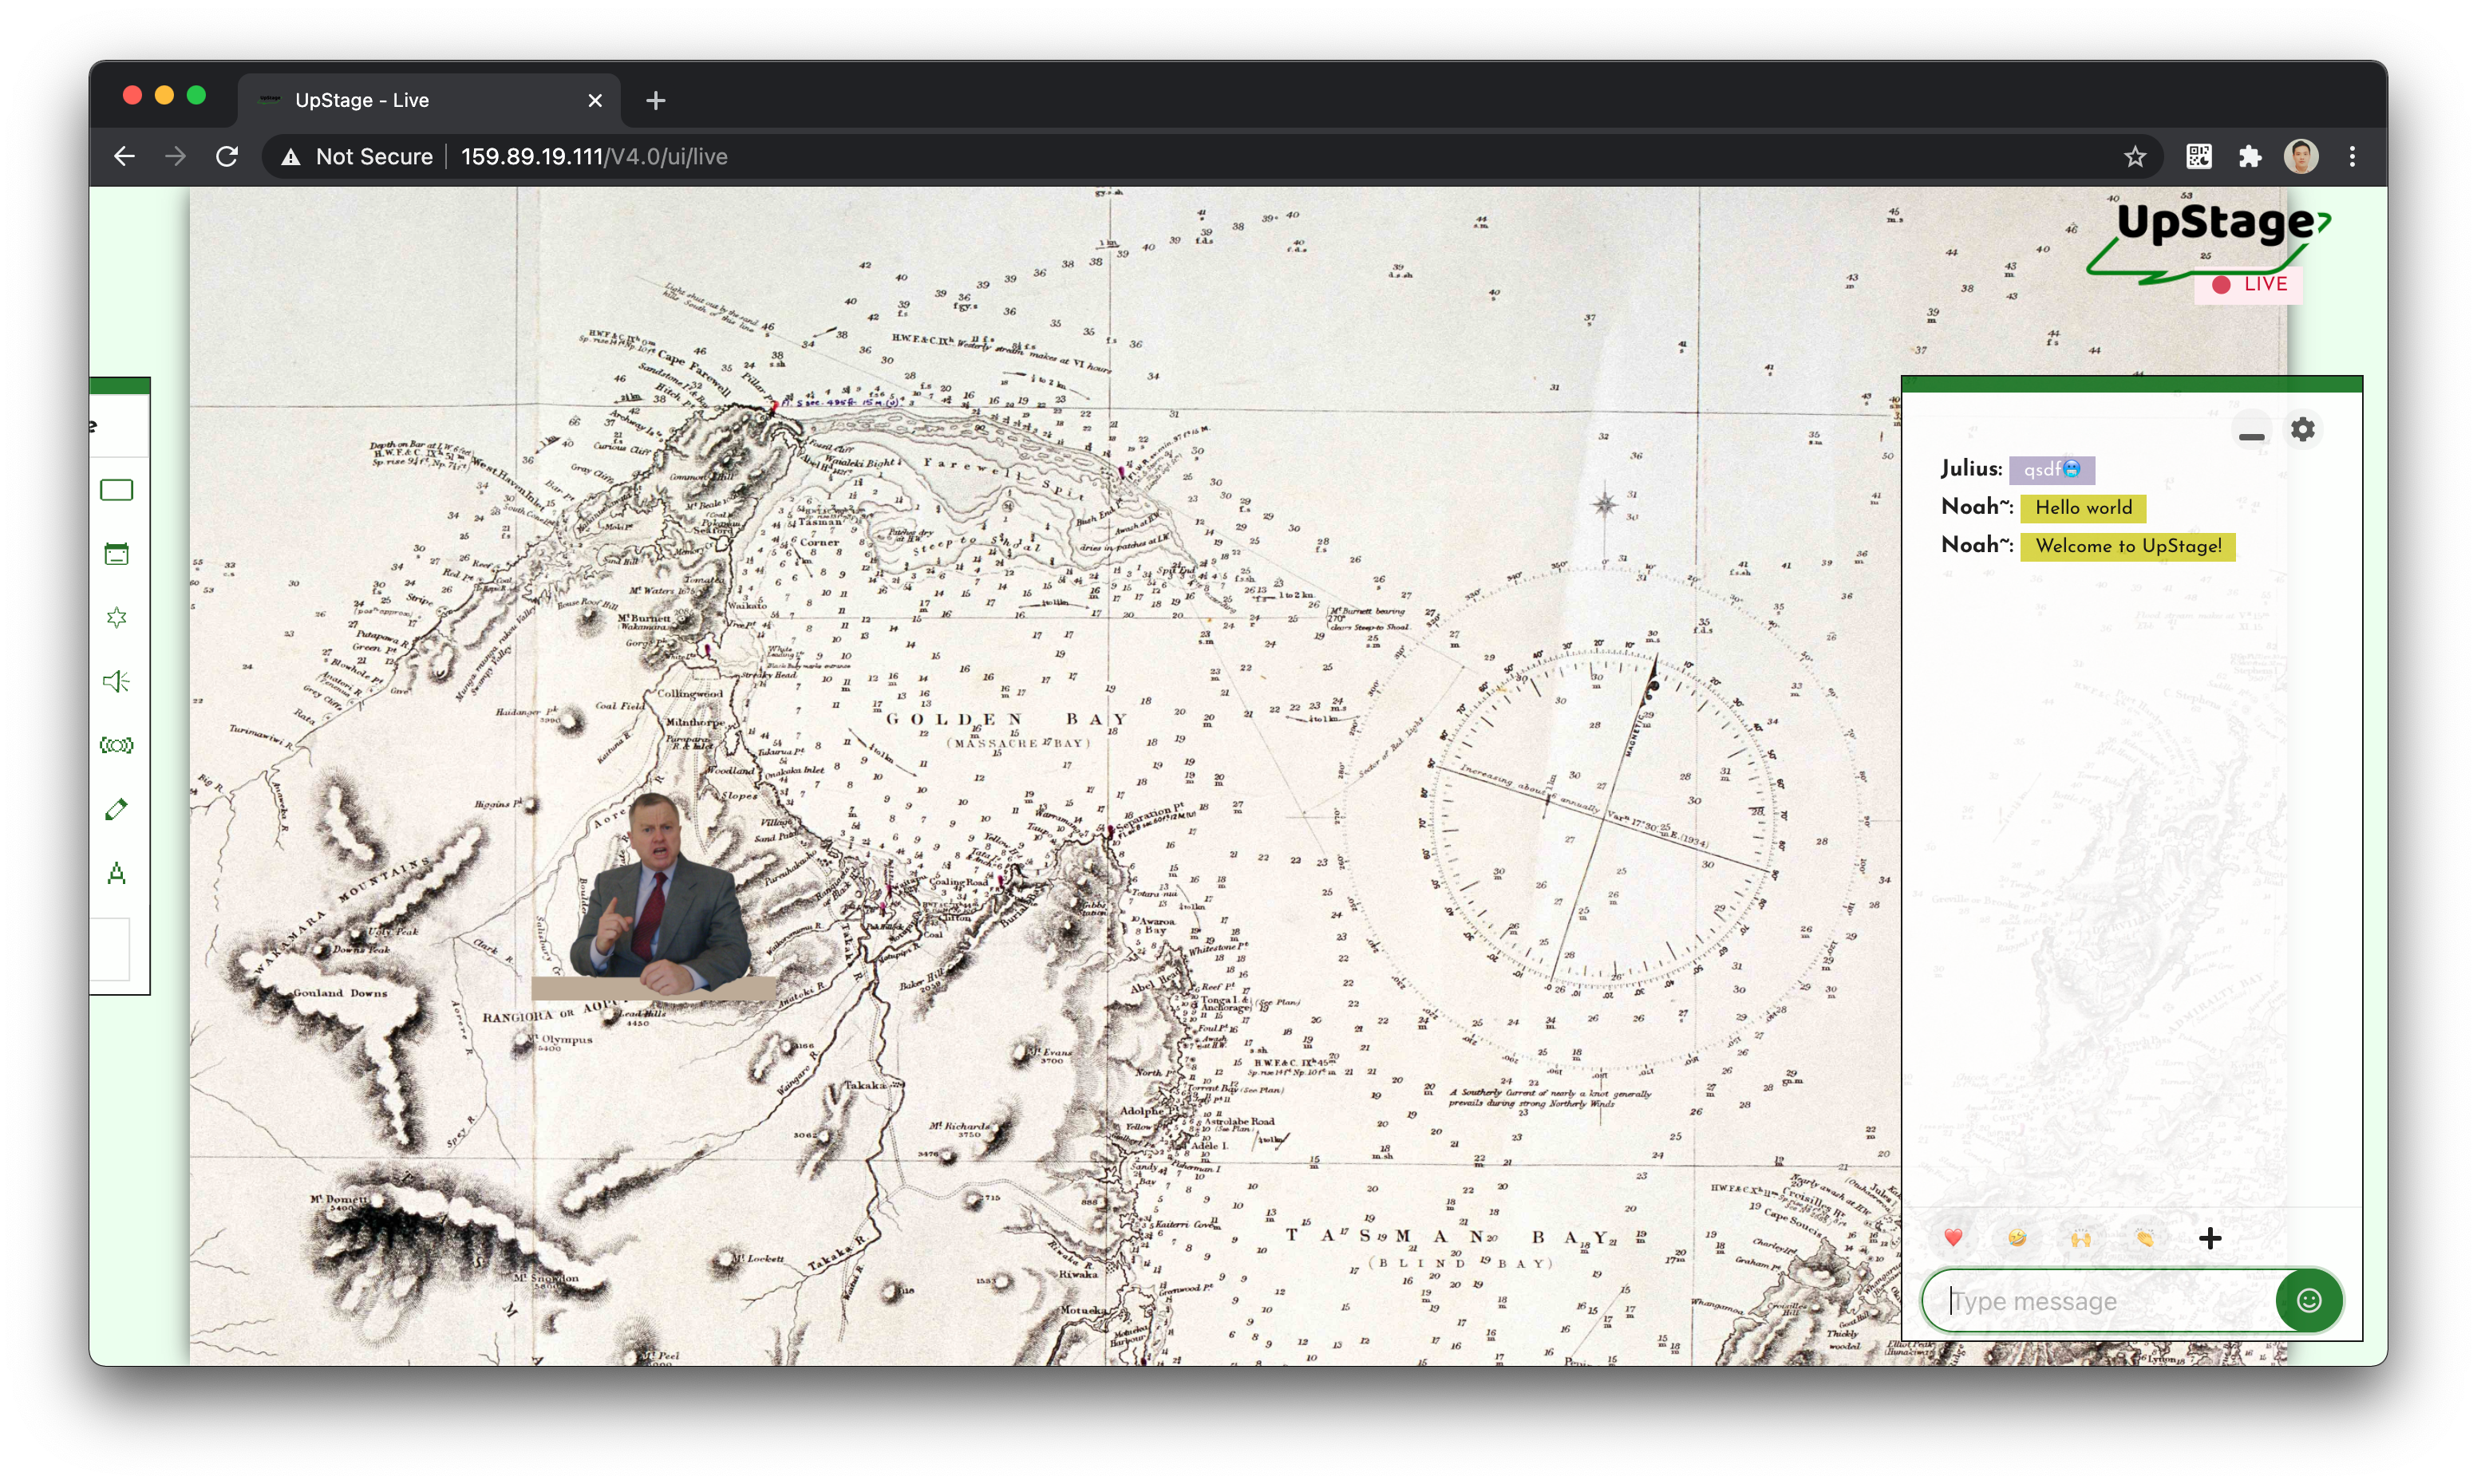Open chat settings gear

coord(2302,430)
